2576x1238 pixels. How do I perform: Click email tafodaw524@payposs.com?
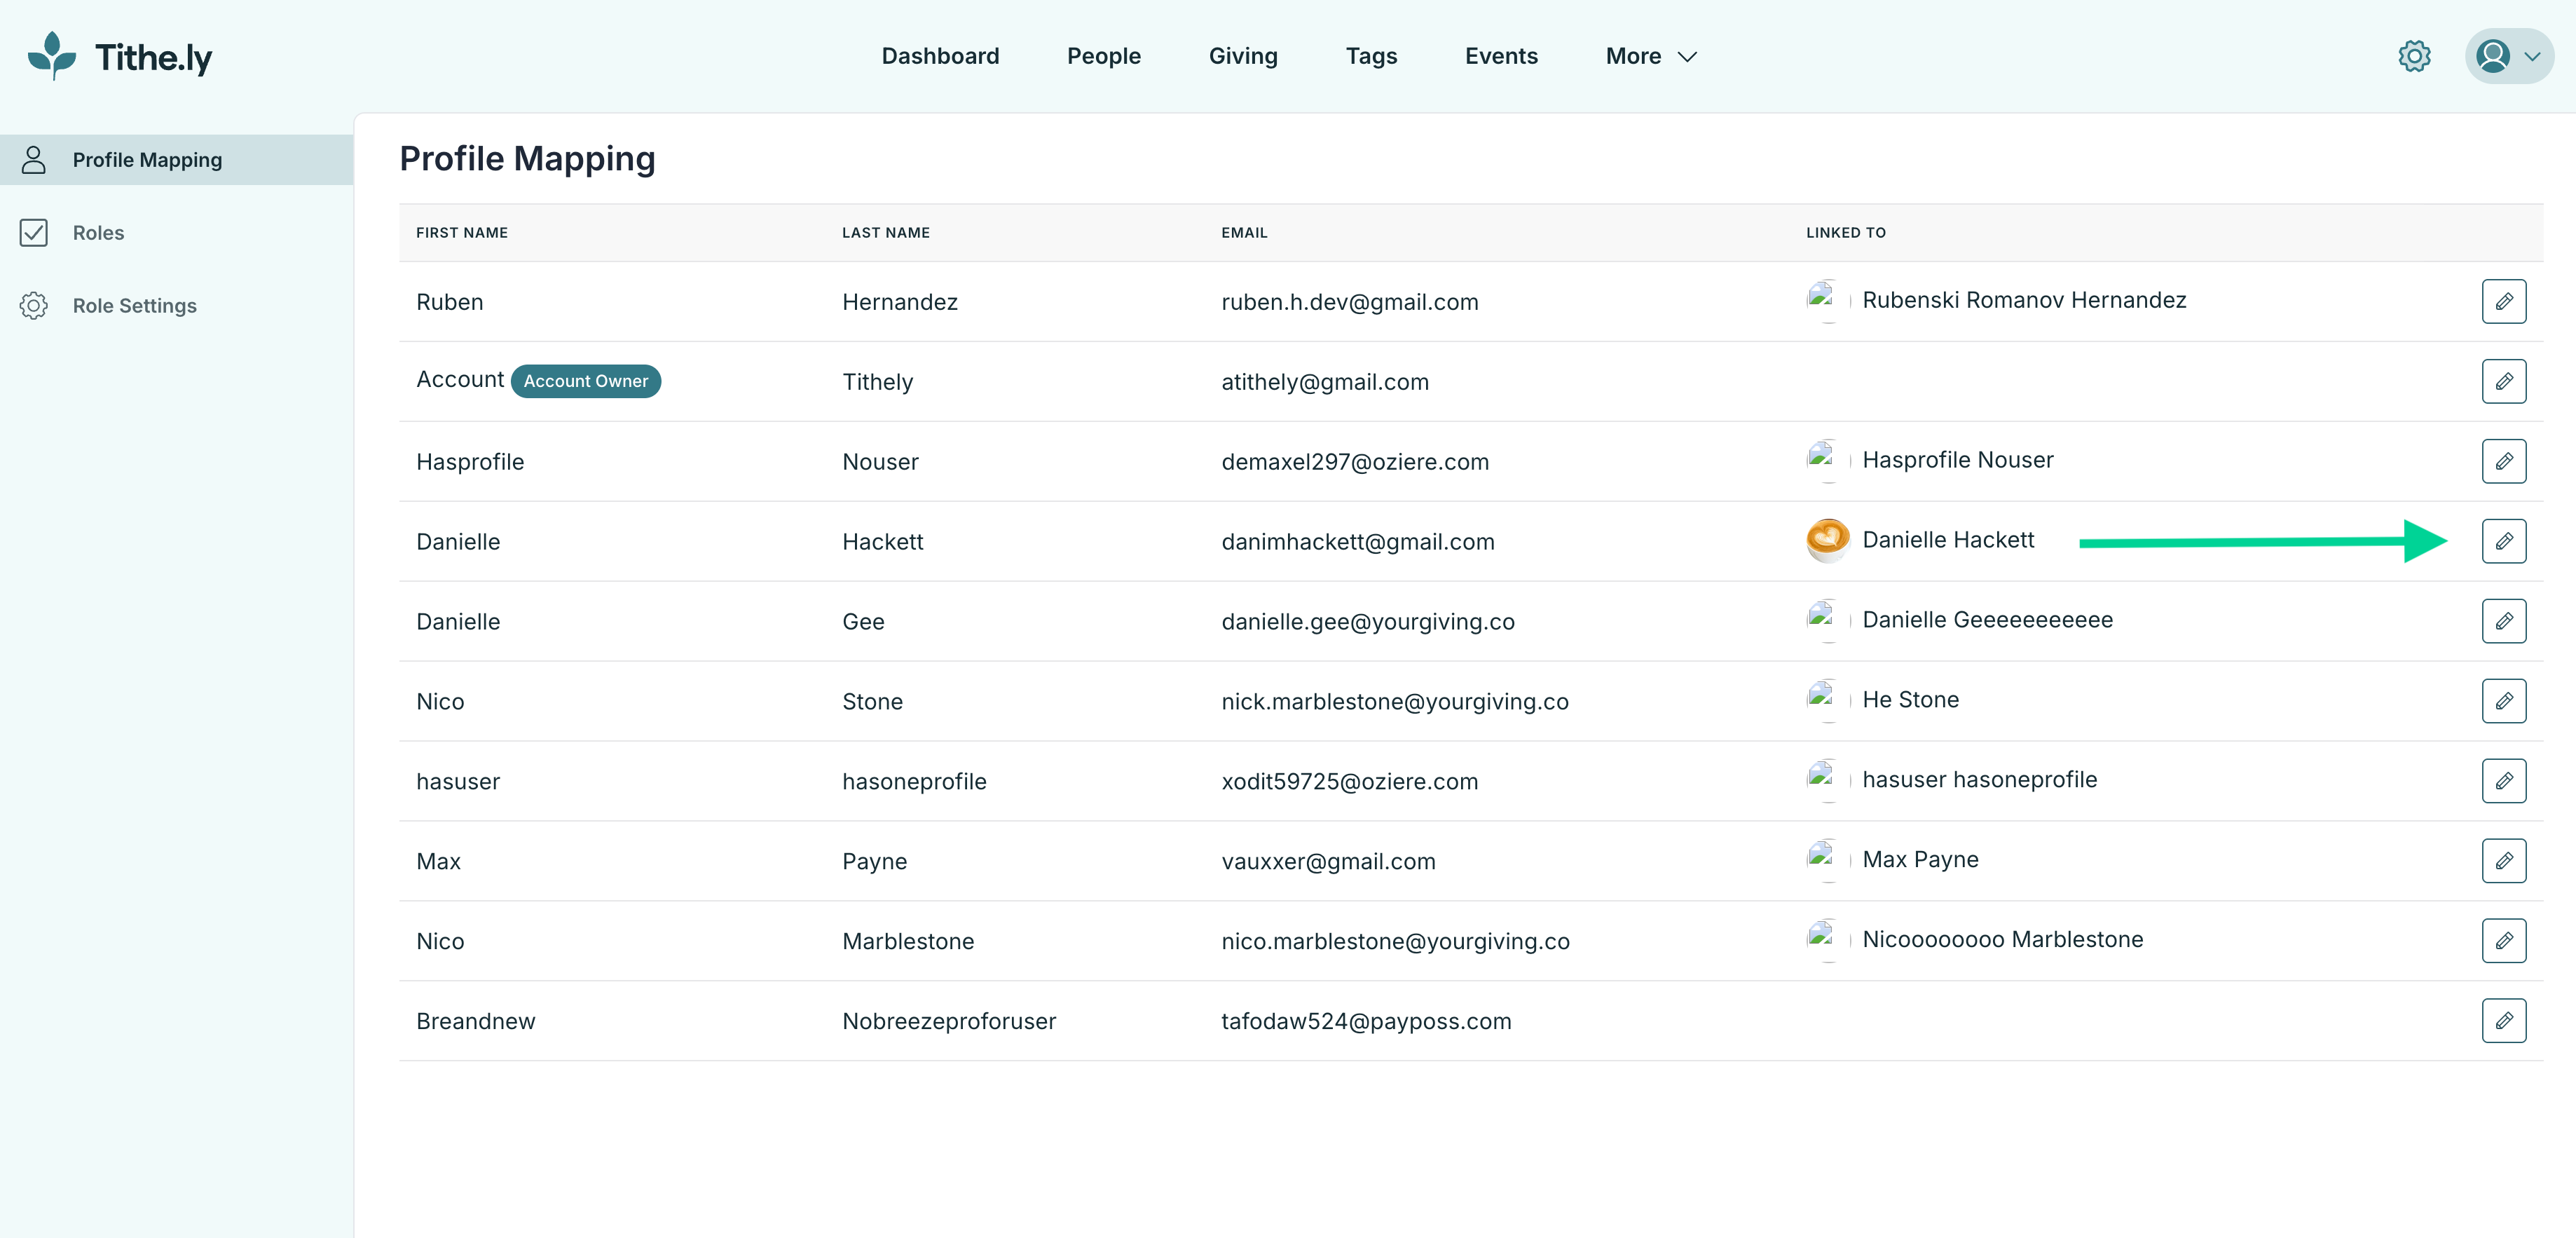point(1365,1022)
